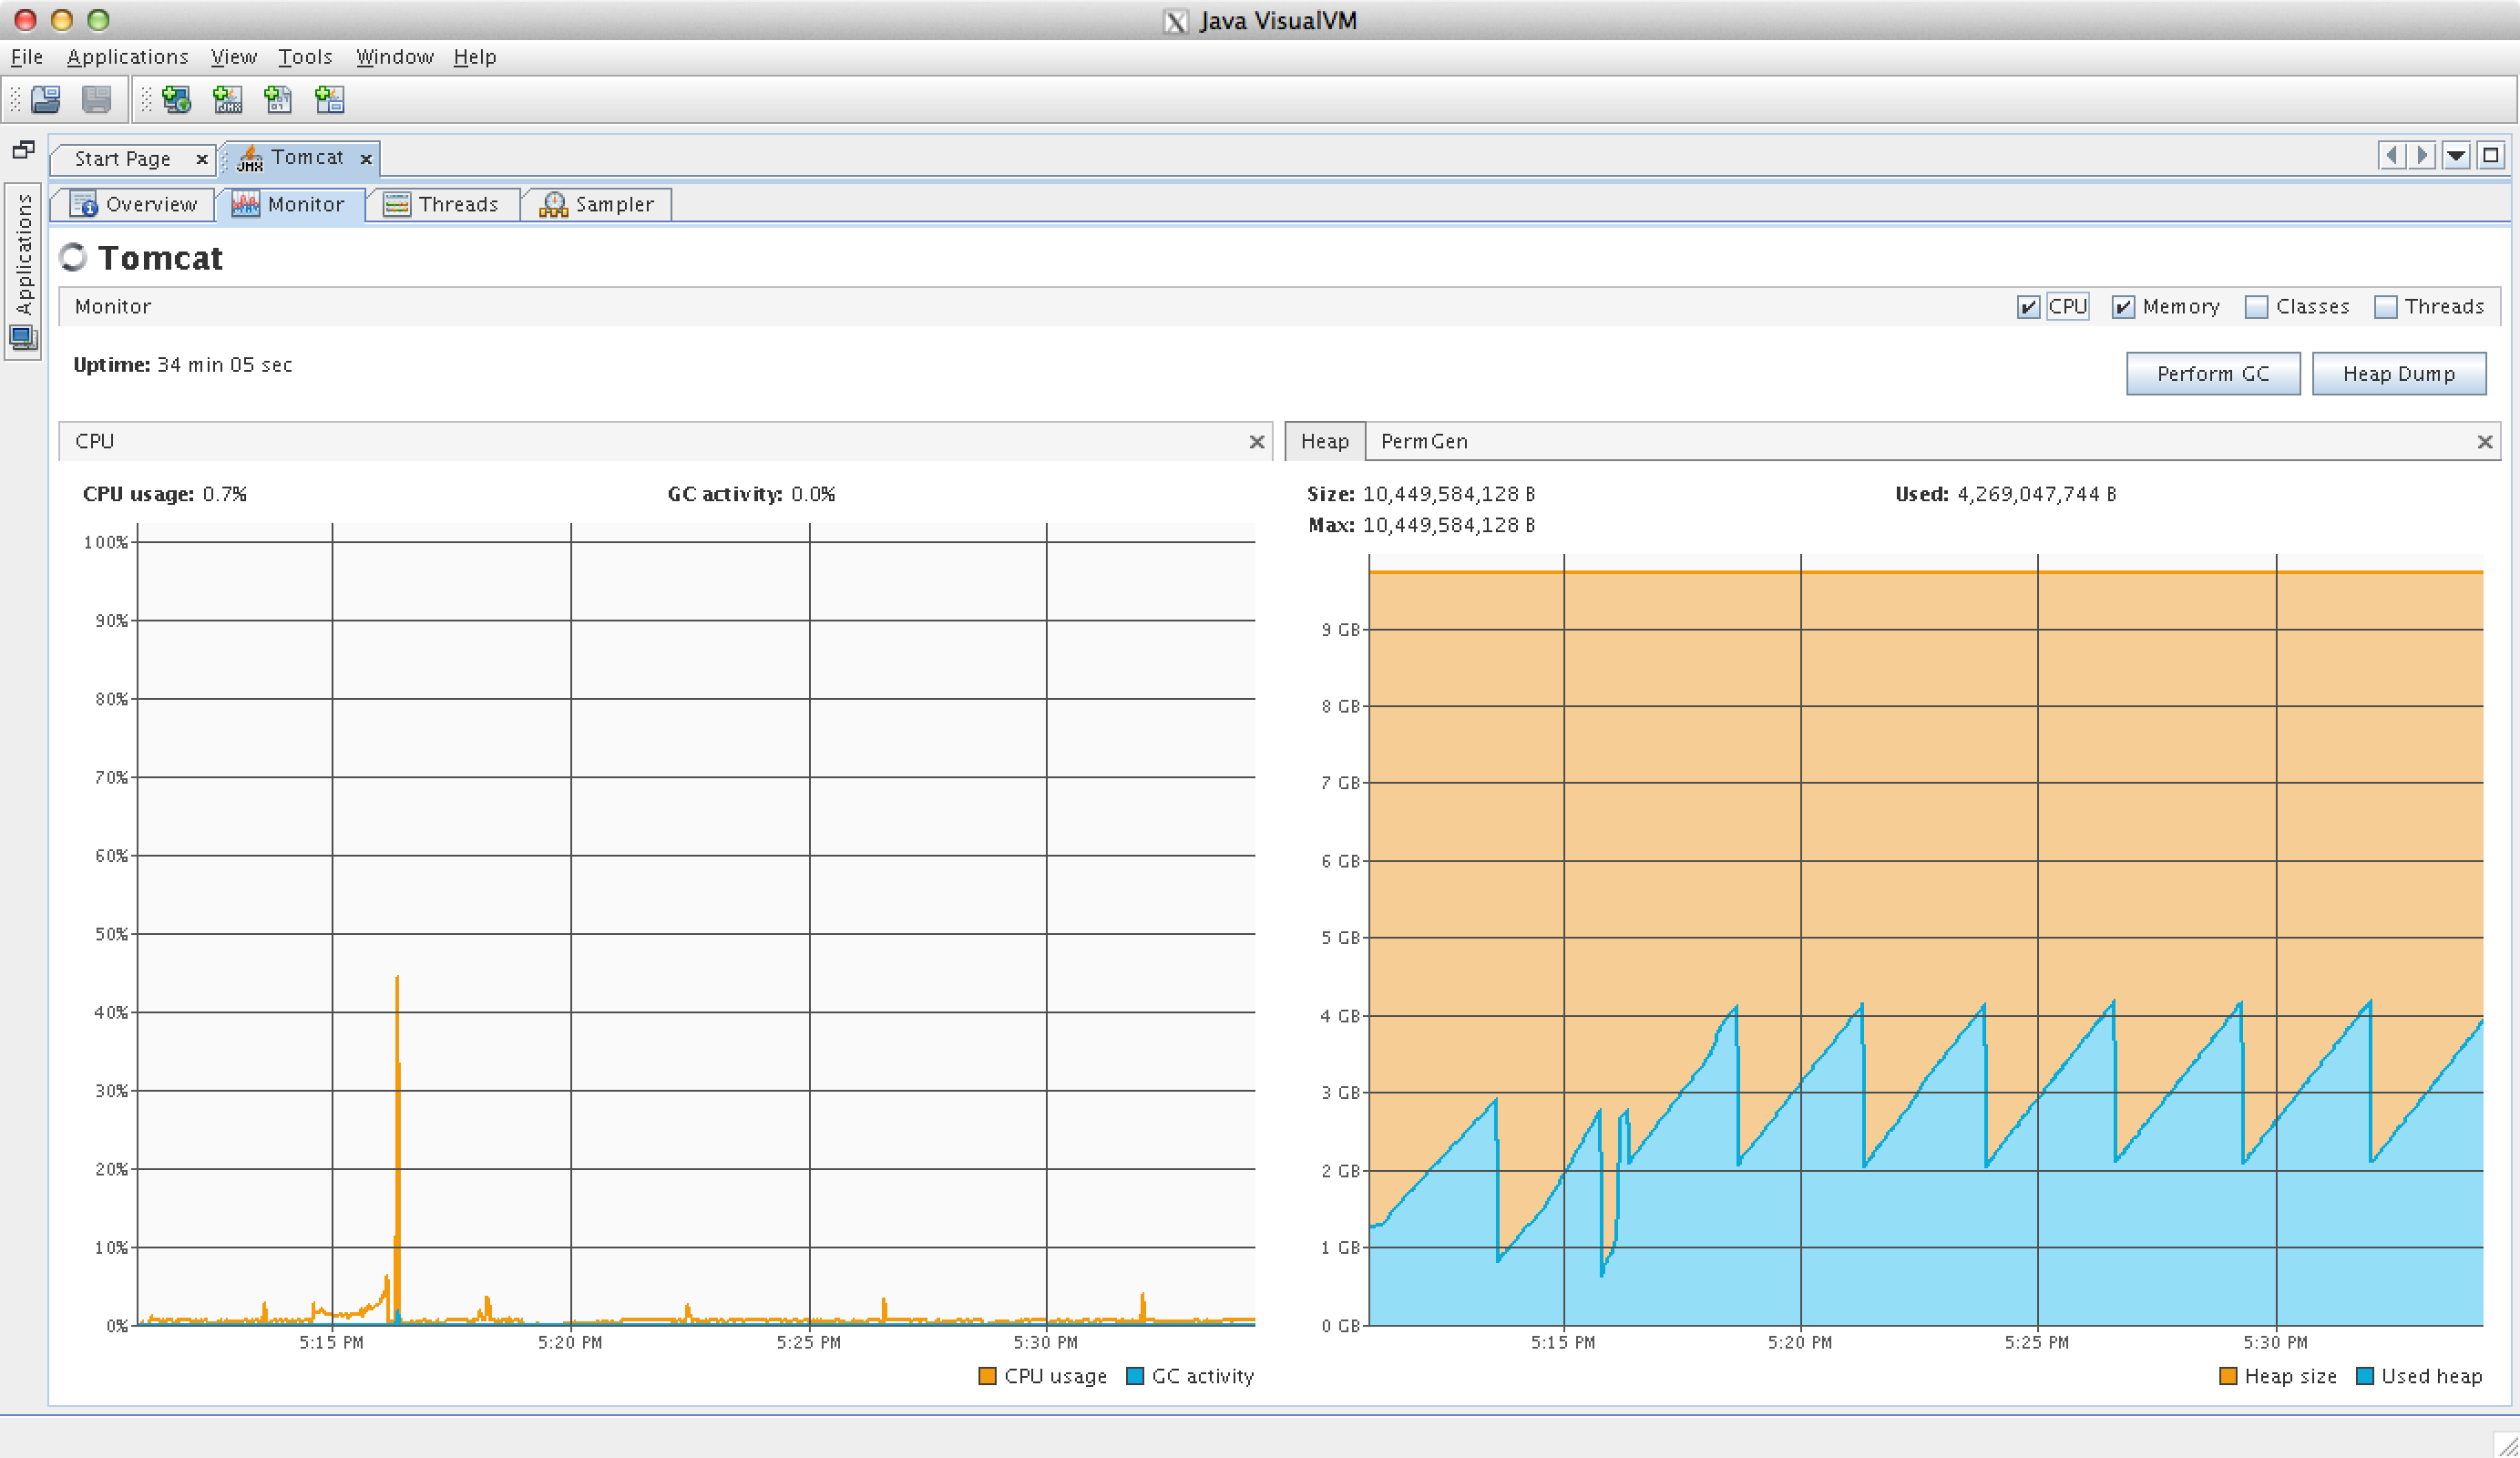Click the restore window group icon
Image resolution: width=2520 pixels, height=1458 pixels.
pyautogui.click(x=23, y=150)
